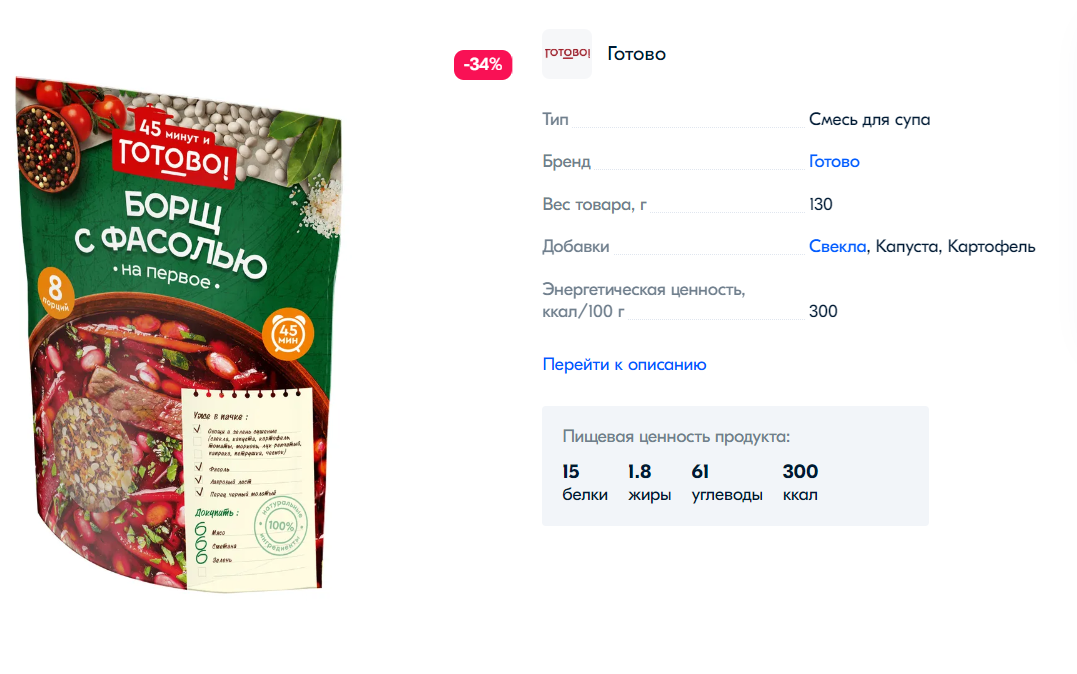The height and width of the screenshot is (674, 1077).
Task: Click the Смесь для супа type value
Action: (x=869, y=120)
